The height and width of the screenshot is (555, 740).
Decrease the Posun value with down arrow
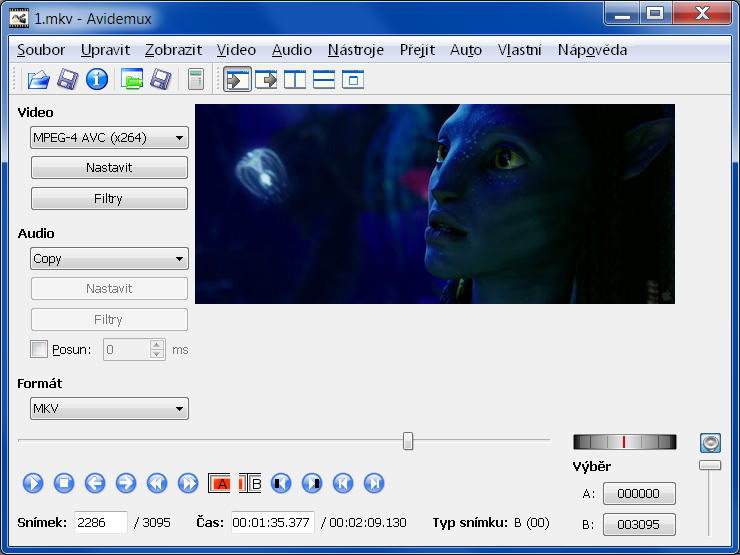click(157, 354)
